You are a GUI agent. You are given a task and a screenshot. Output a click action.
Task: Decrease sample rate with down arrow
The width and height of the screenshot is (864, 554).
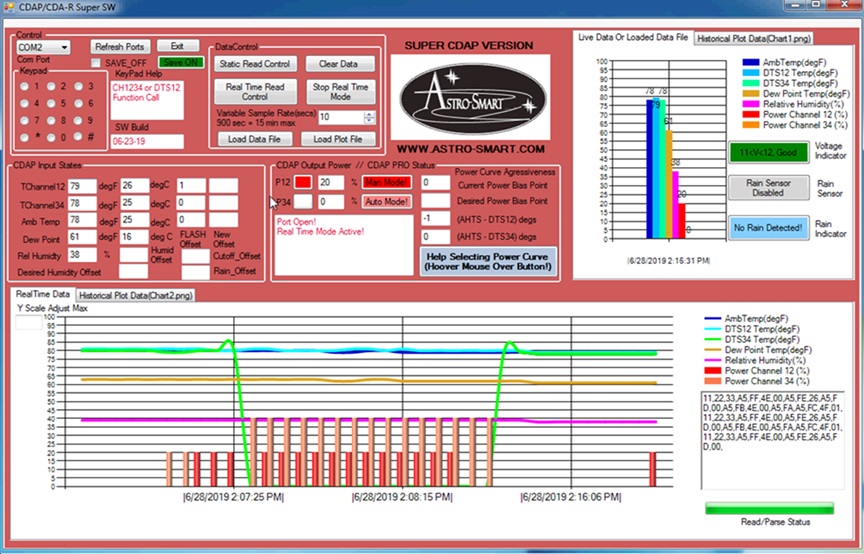click(370, 120)
